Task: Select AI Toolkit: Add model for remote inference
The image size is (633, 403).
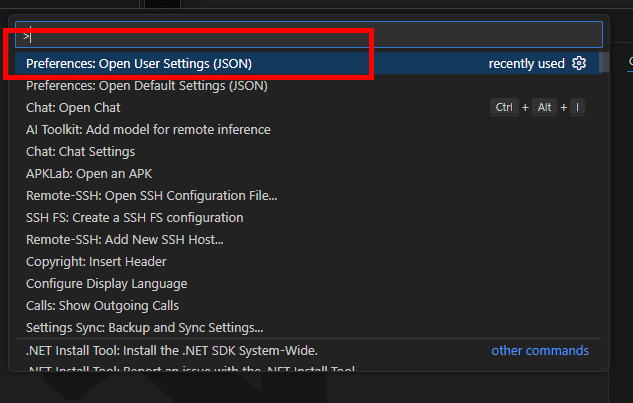Action: point(148,130)
